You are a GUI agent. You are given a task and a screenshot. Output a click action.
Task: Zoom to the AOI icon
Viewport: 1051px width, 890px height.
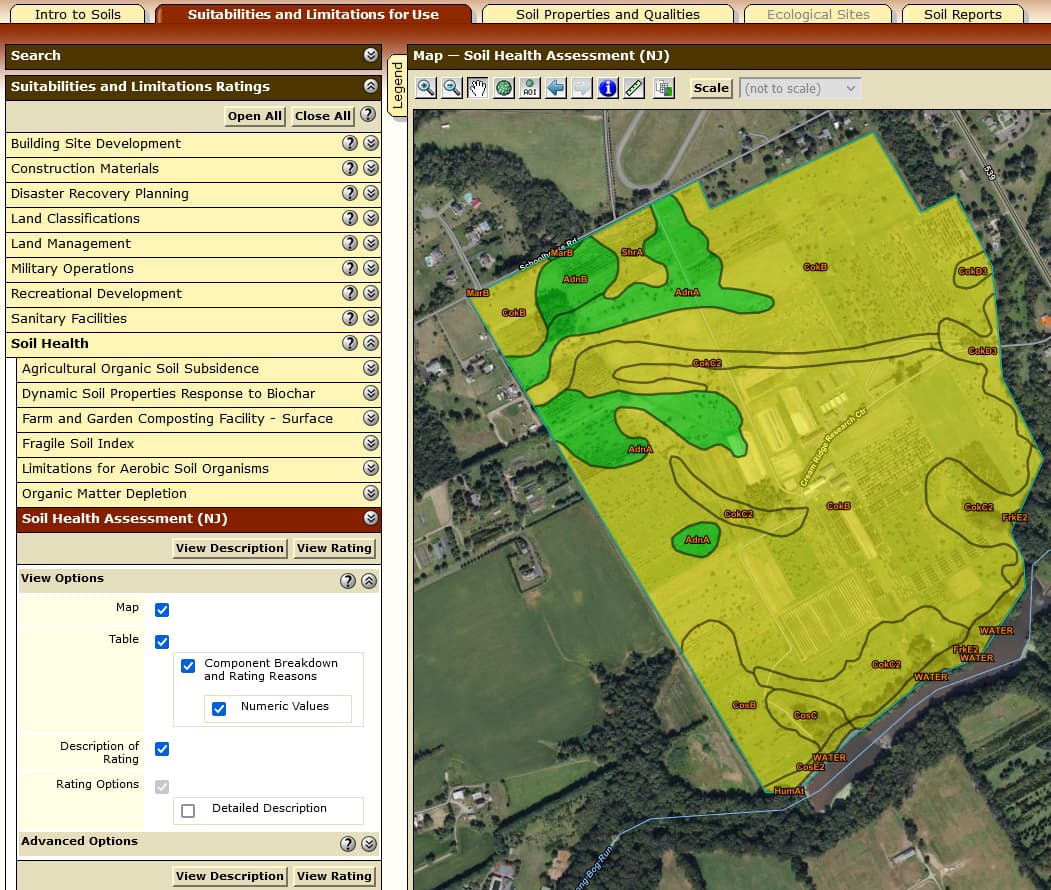click(x=530, y=88)
